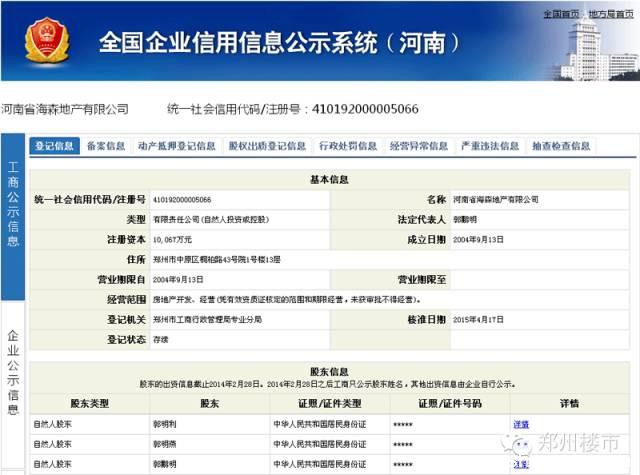Click the national emblem badge logo
Image resolution: width=640 pixels, height=475 pixels.
[47, 40]
